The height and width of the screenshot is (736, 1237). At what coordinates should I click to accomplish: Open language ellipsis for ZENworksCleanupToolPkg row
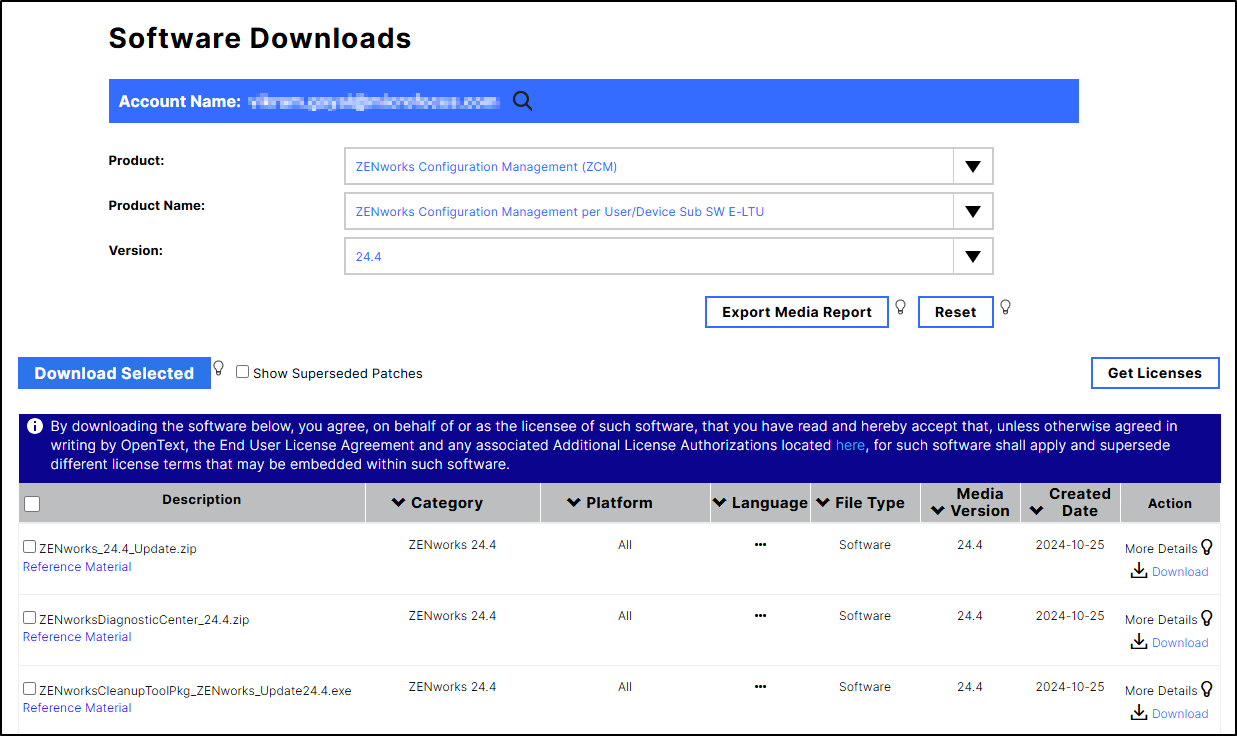click(x=760, y=687)
